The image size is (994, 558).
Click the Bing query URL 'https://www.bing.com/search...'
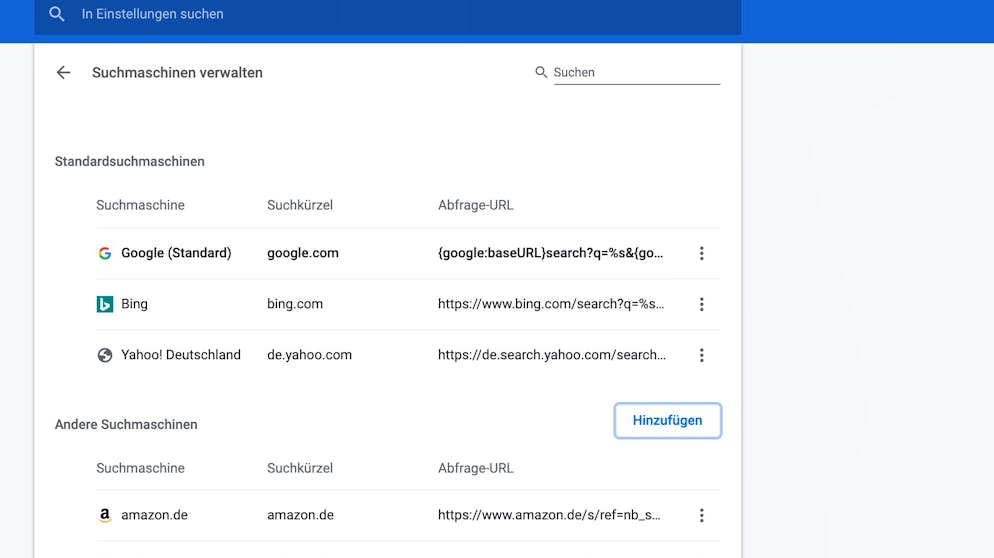[x=551, y=304]
